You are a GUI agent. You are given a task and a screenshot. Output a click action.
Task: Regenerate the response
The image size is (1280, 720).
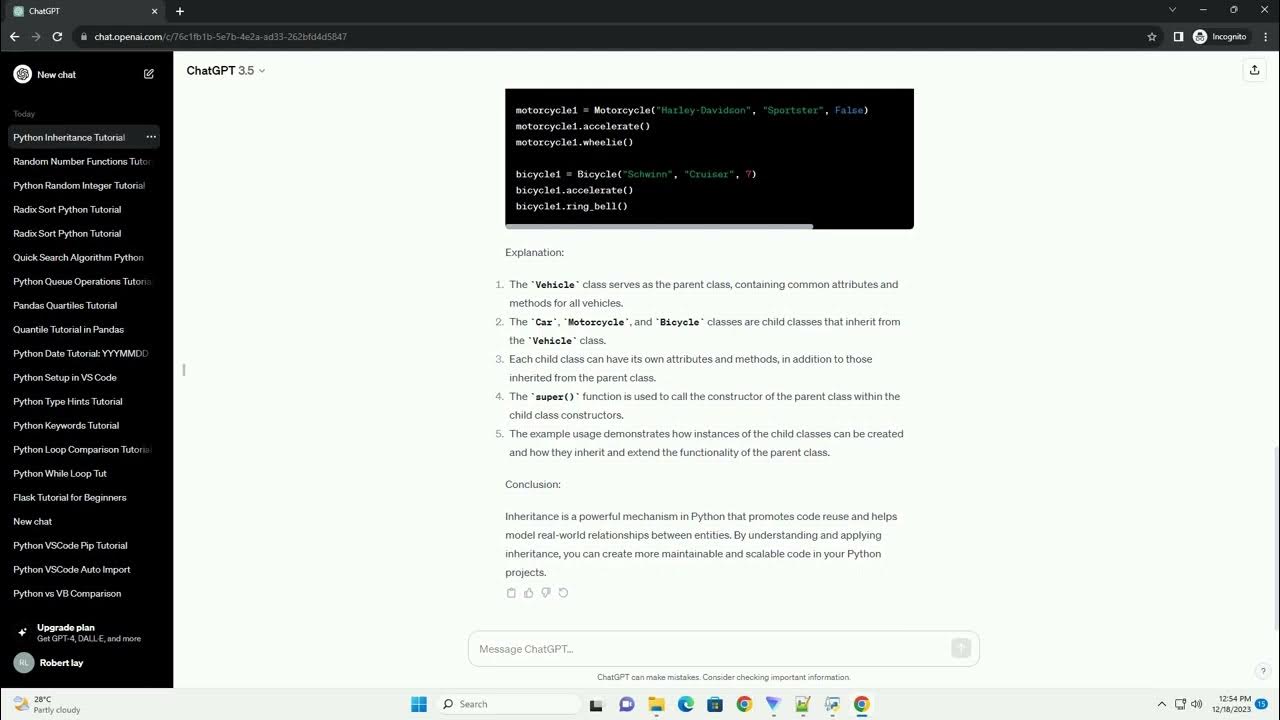coord(563,593)
